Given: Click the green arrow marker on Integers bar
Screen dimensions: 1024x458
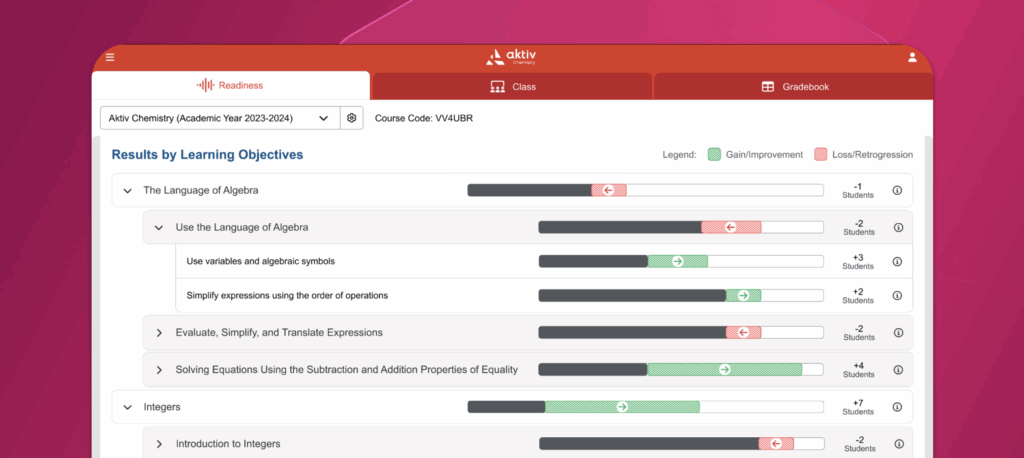Looking at the screenshot, I should (x=622, y=407).
